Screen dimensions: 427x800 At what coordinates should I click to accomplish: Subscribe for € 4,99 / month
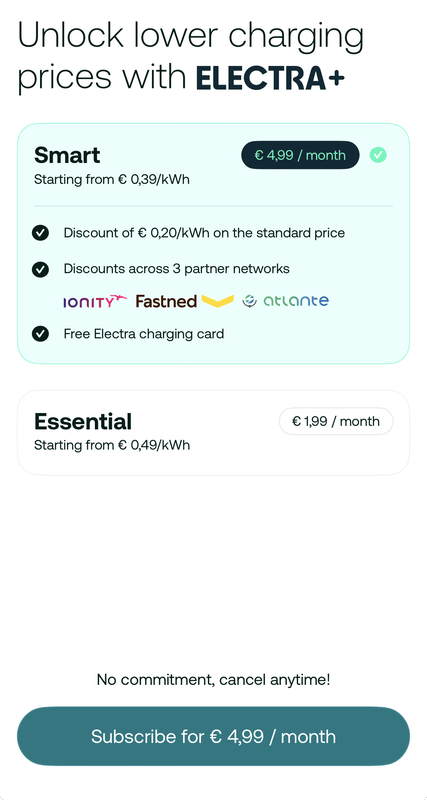click(x=213, y=736)
